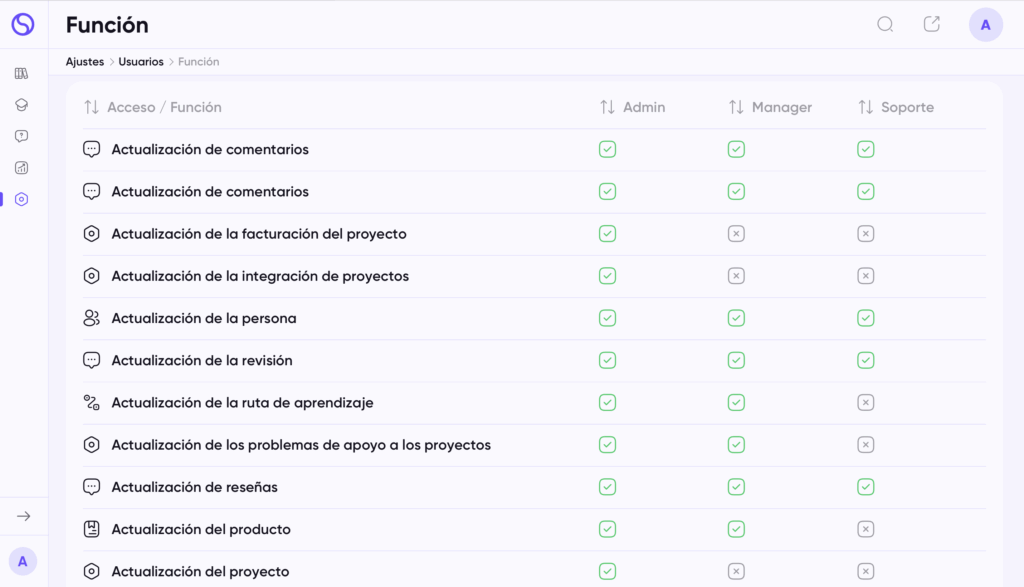This screenshot has height=587, width=1024.
Task: Open the graduation cap sidebar icon
Action: (x=22, y=104)
